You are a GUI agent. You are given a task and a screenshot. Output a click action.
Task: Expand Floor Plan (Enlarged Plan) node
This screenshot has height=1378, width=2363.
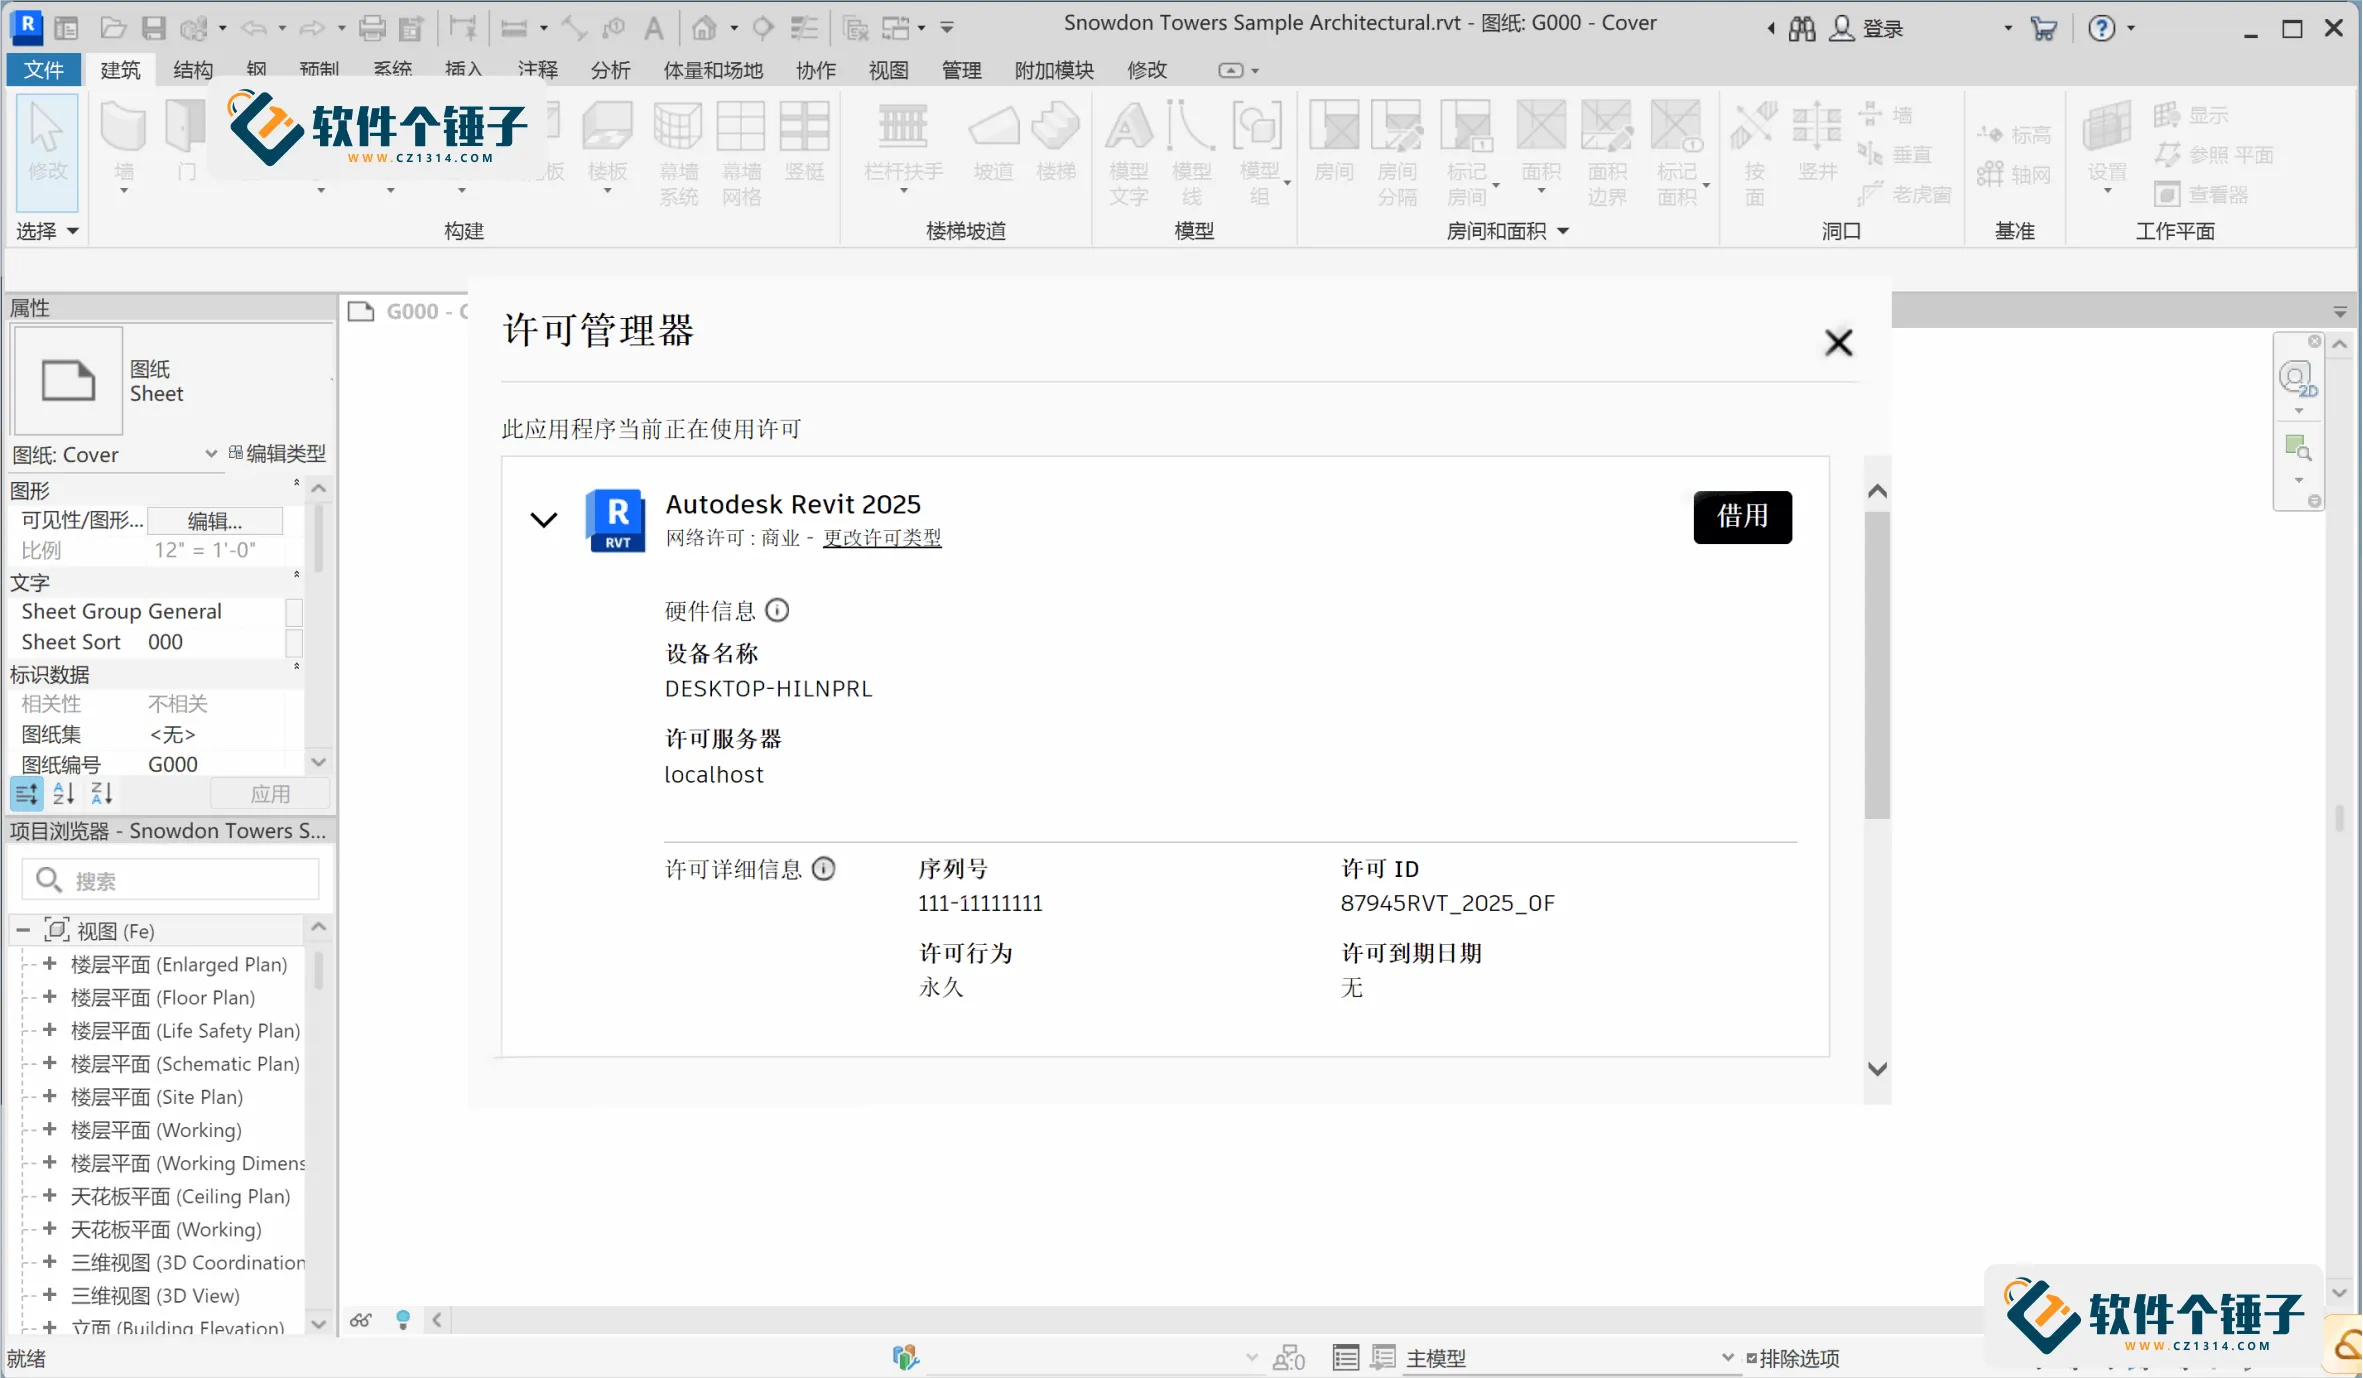pos(49,964)
